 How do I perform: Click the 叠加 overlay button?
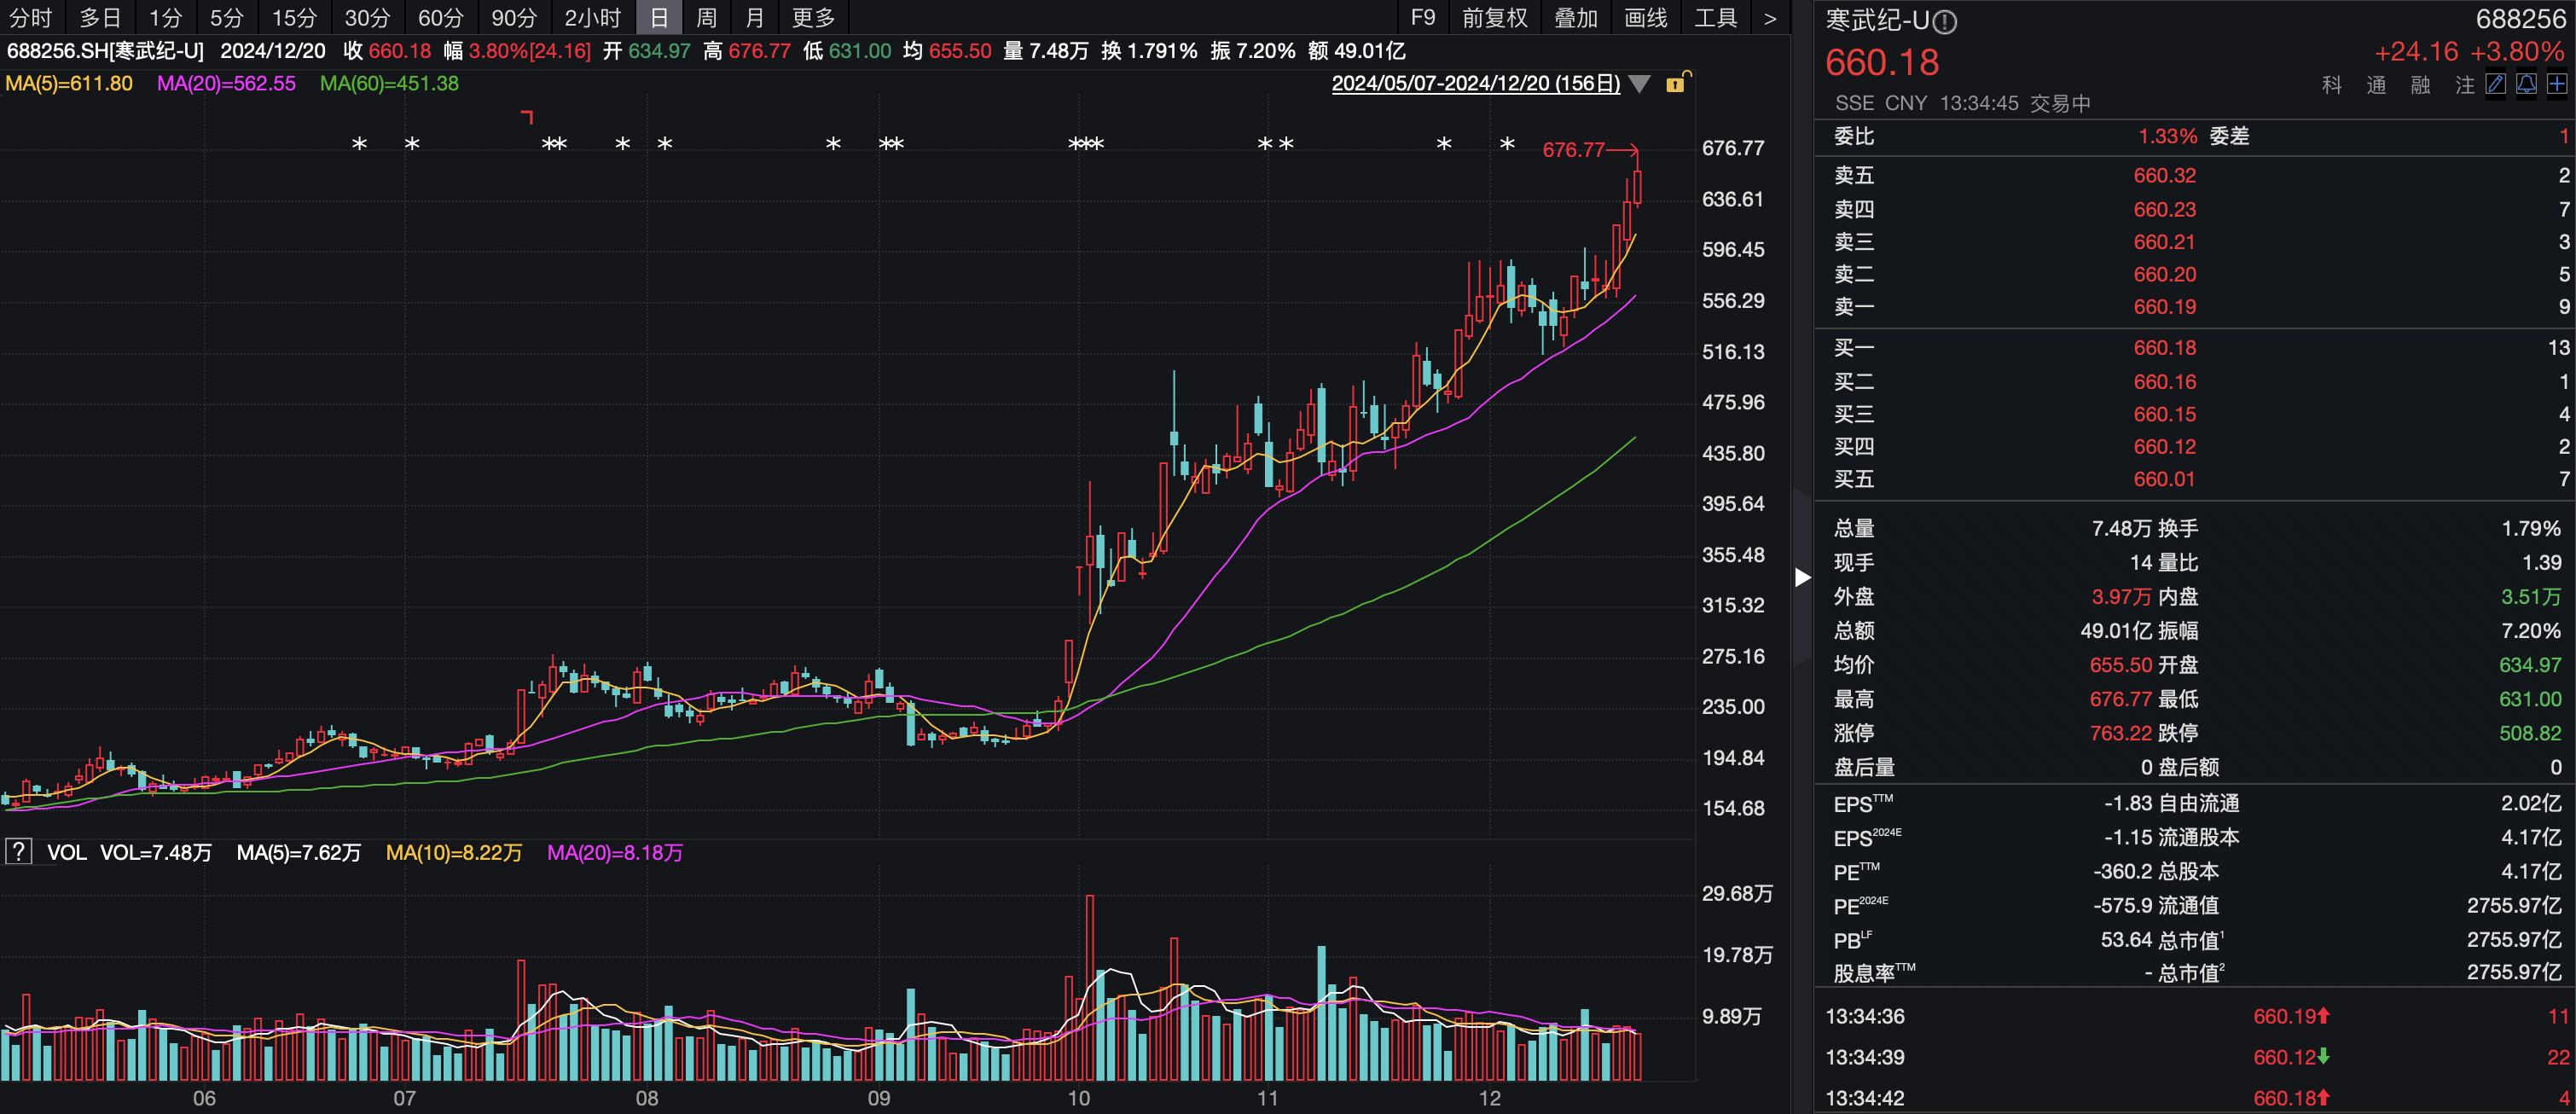pos(1575,18)
